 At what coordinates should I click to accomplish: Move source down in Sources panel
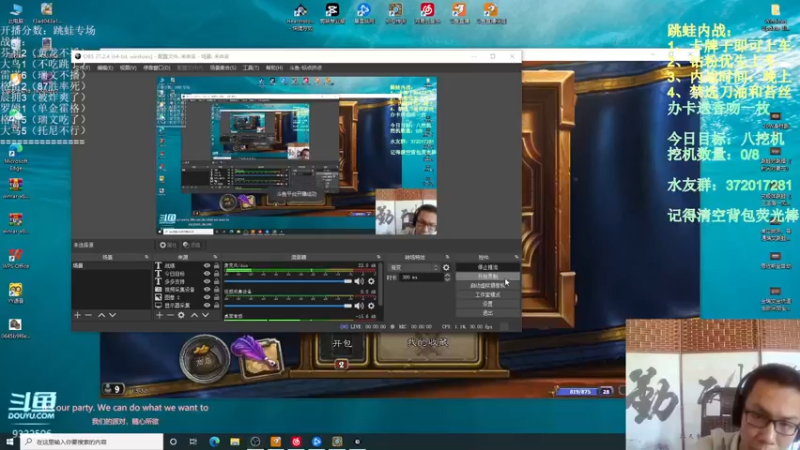point(205,315)
